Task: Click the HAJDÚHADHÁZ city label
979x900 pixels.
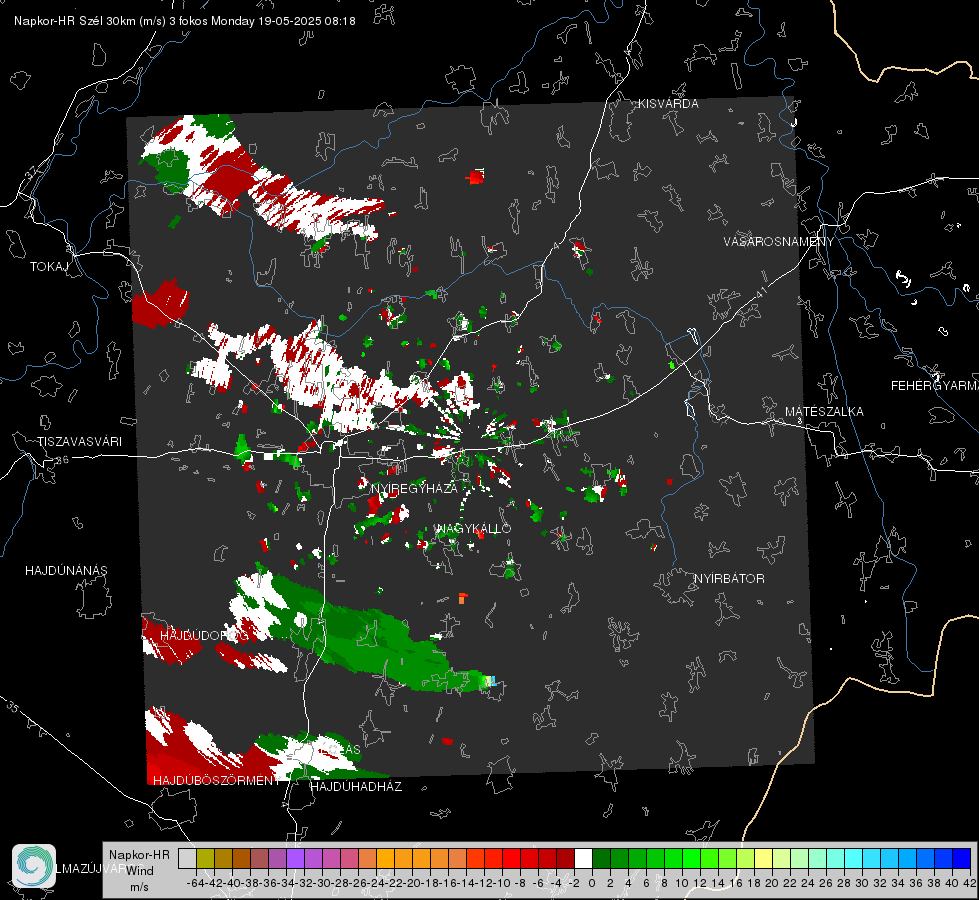Action: coord(356,787)
